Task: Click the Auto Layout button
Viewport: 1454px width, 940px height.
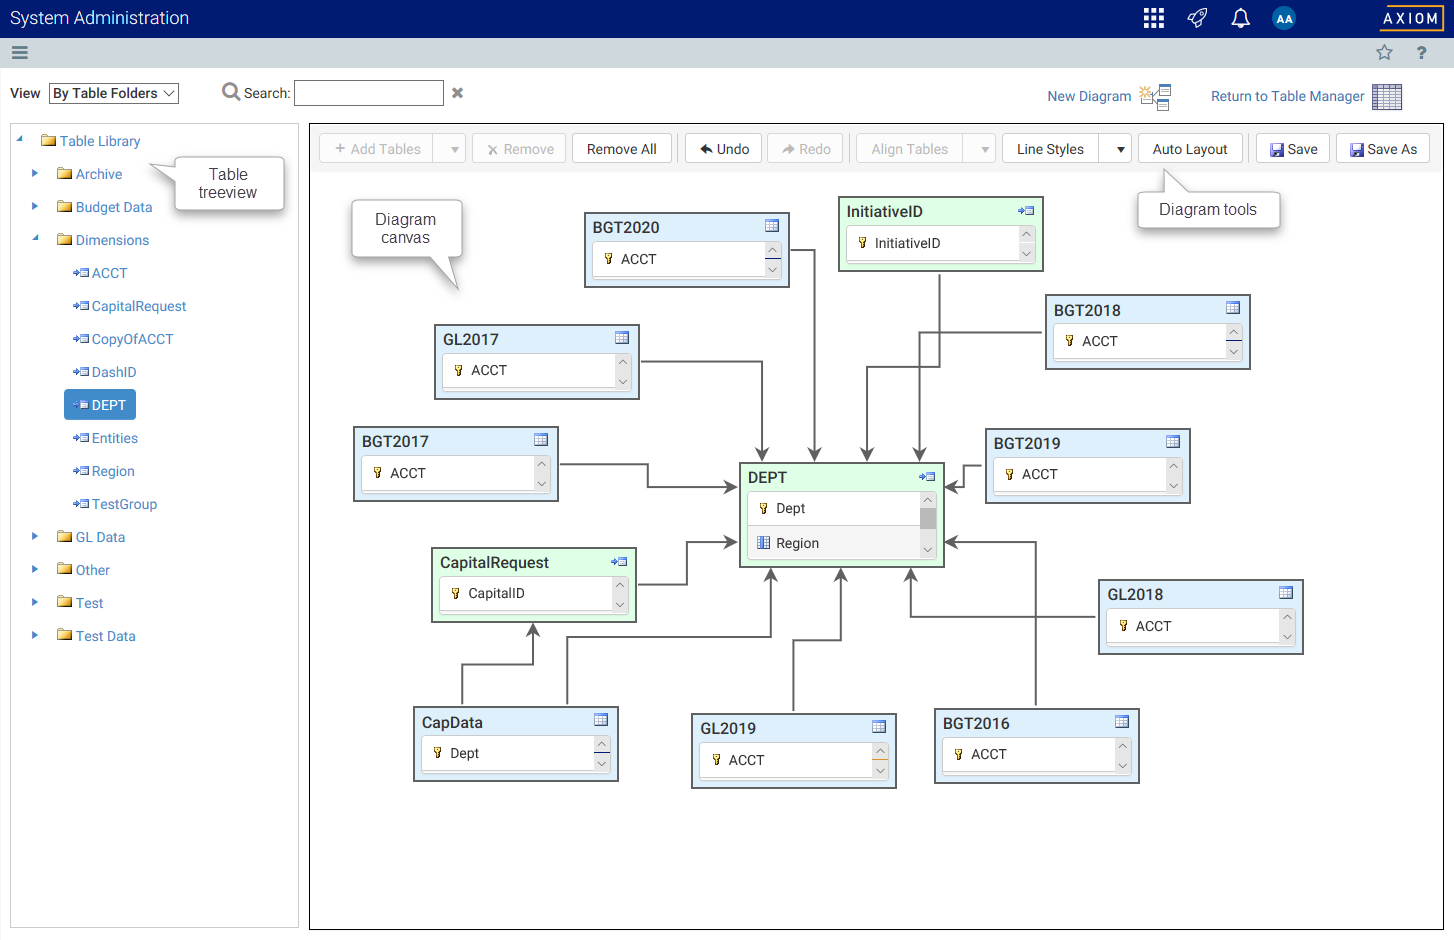Action: [x=1189, y=149]
